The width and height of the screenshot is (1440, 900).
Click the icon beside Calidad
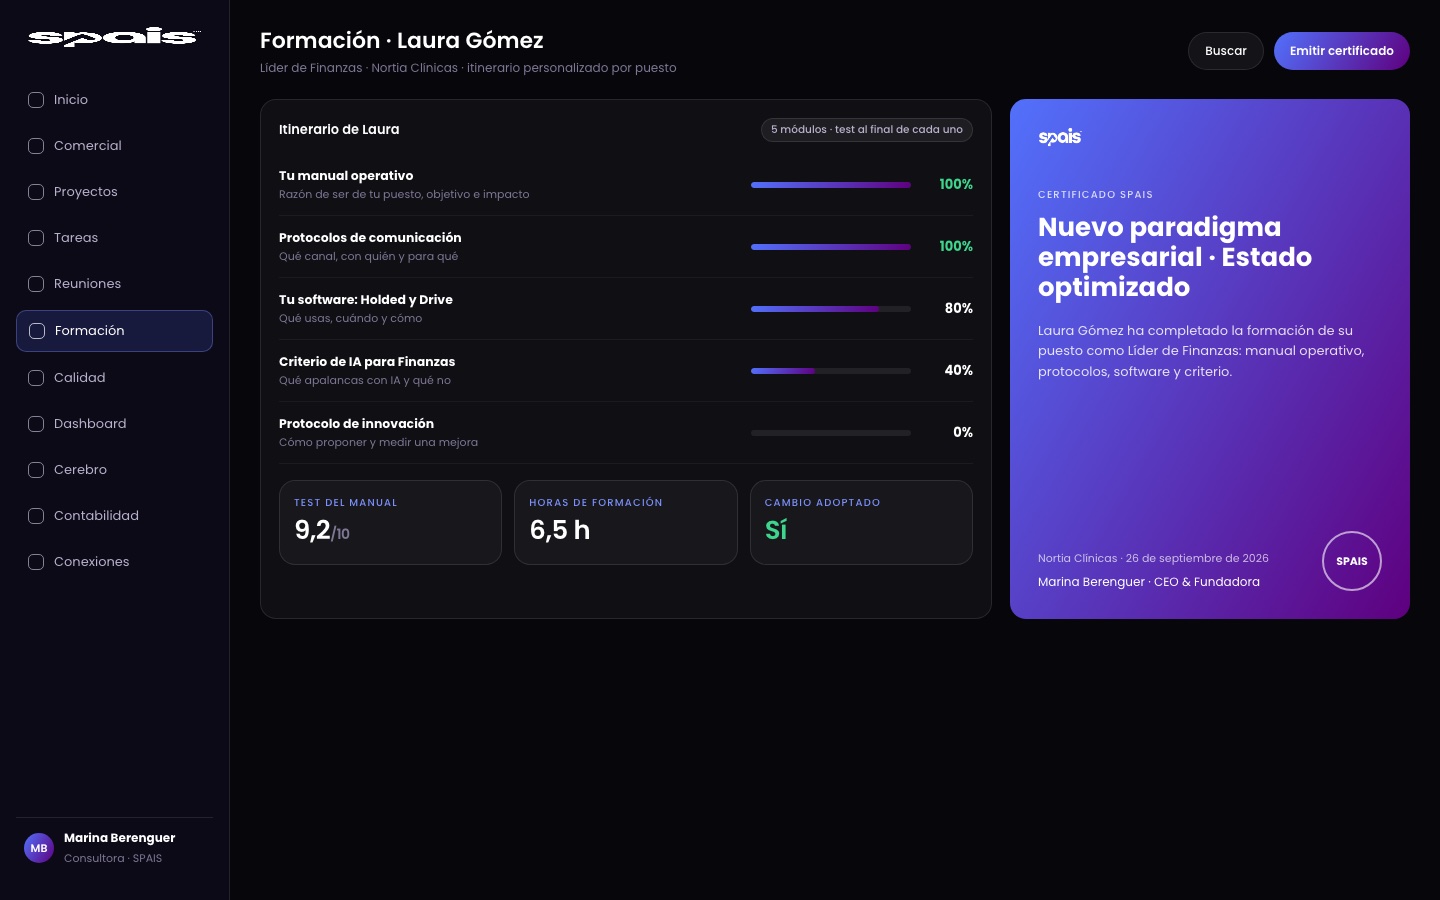coord(36,378)
